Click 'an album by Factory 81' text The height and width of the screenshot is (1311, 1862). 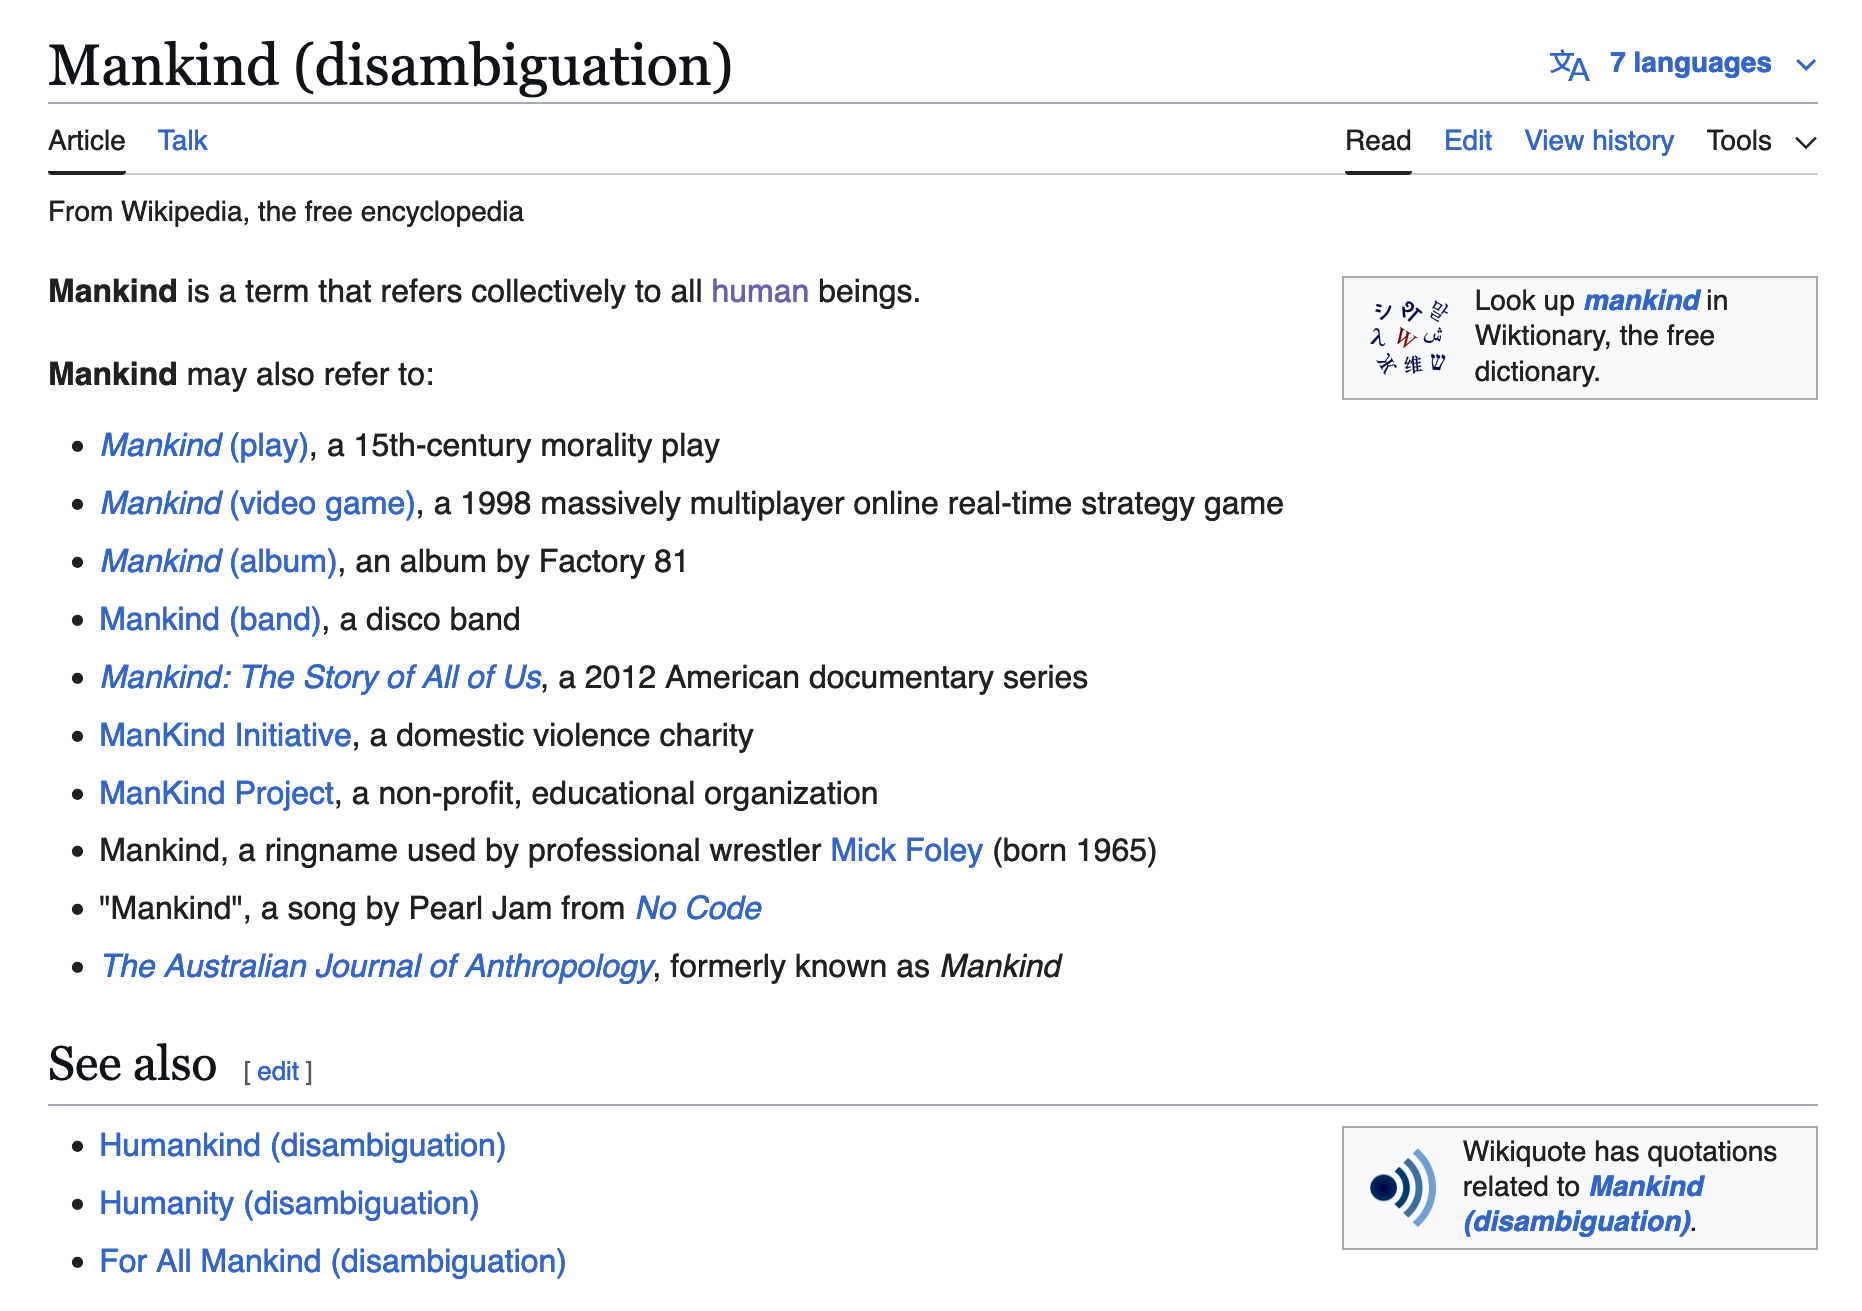(x=520, y=561)
